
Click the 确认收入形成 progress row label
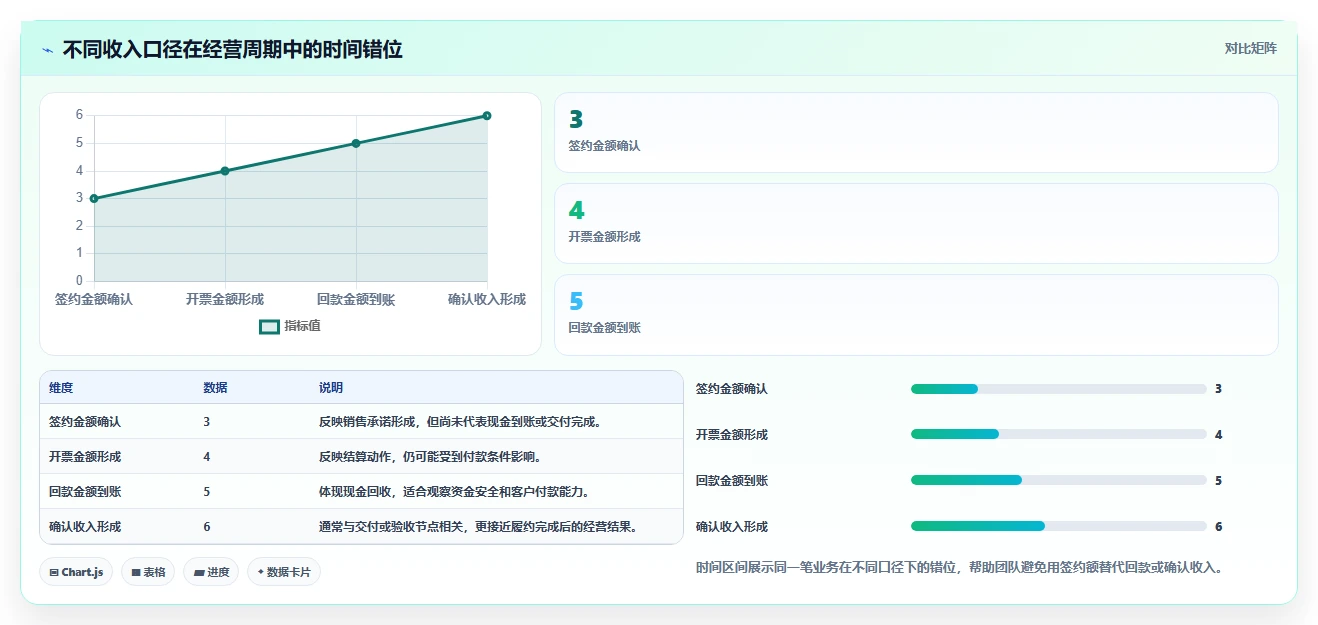(x=732, y=527)
